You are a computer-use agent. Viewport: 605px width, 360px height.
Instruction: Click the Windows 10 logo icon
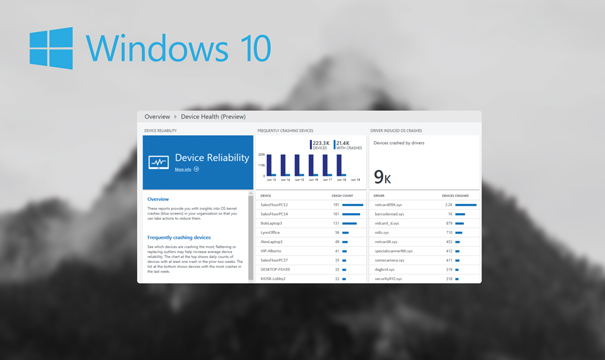(x=51, y=48)
